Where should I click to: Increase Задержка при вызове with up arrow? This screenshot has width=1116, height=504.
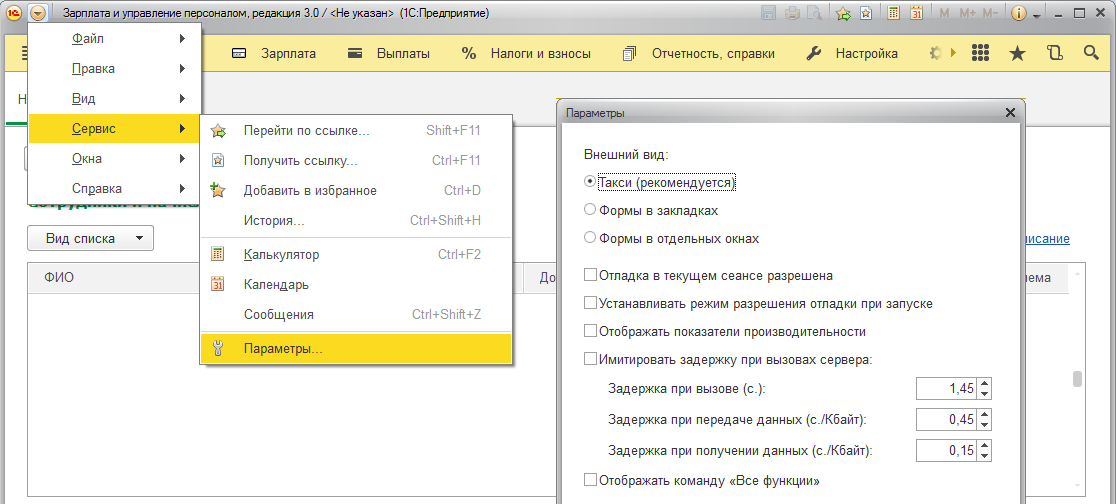pos(985,383)
